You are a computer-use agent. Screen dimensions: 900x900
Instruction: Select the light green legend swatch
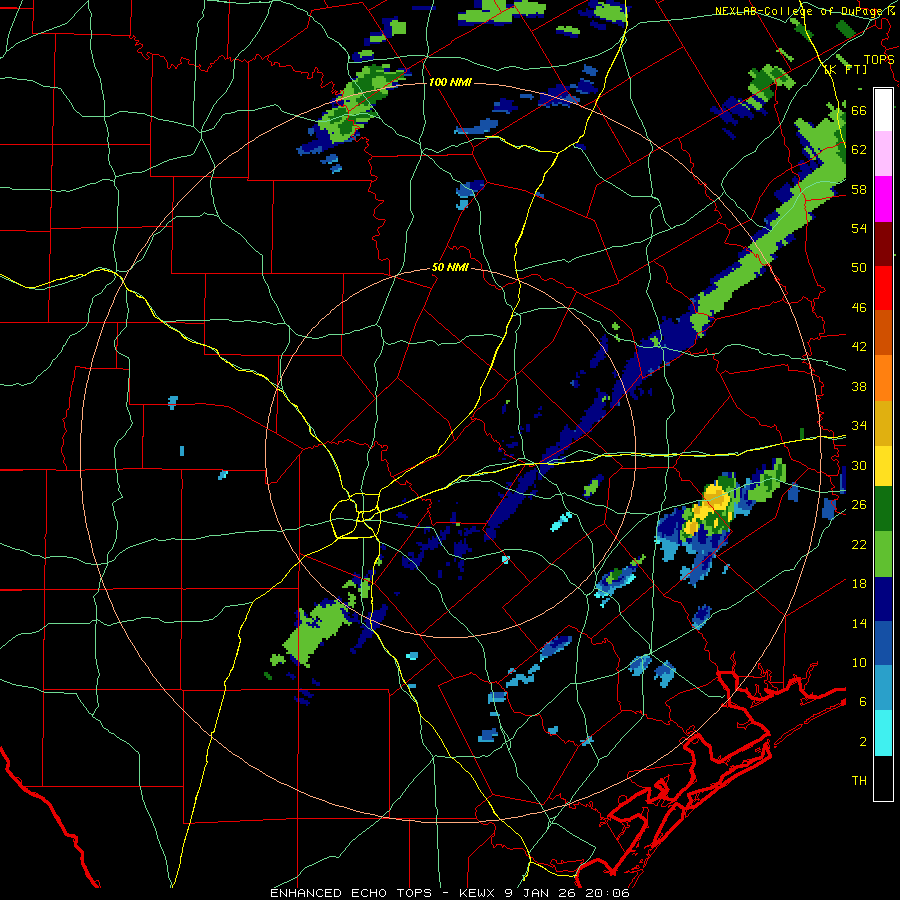point(883,554)
